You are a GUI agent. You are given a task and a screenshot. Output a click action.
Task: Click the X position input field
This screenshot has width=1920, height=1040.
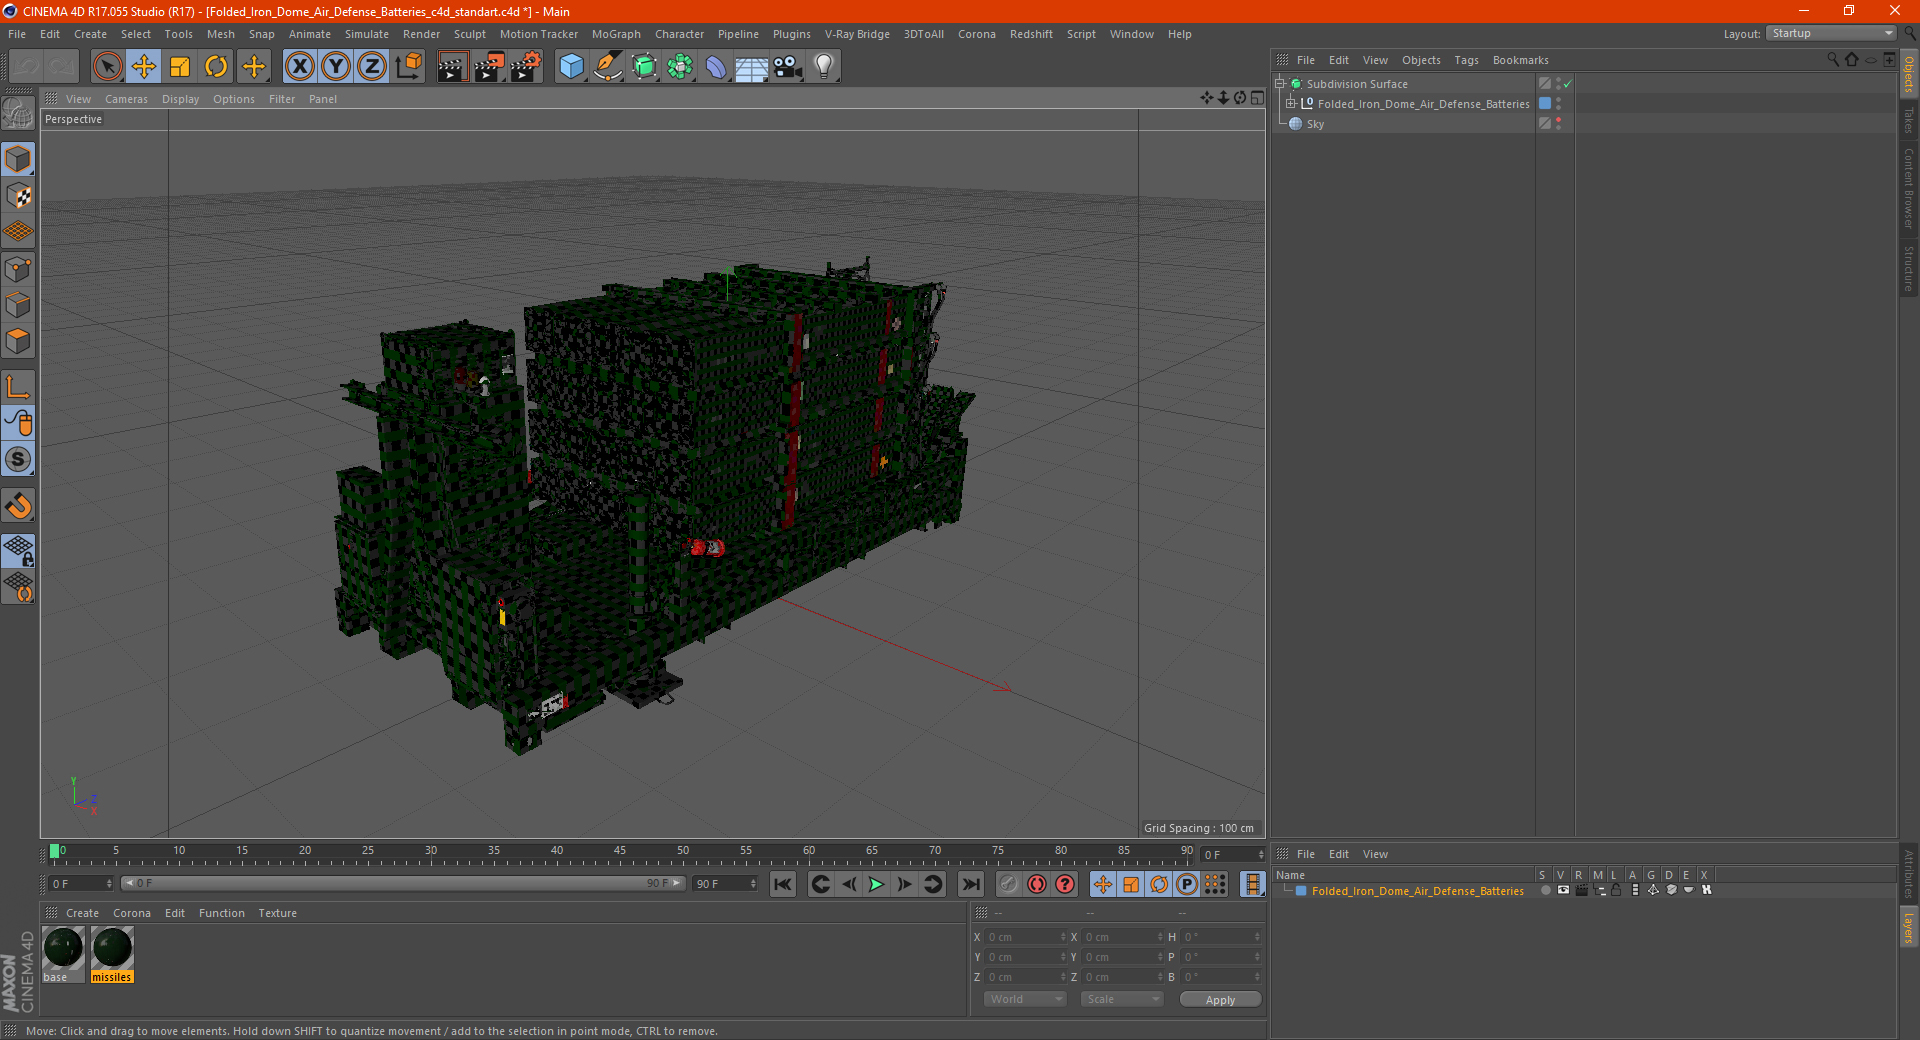[x=1023, y=937]
